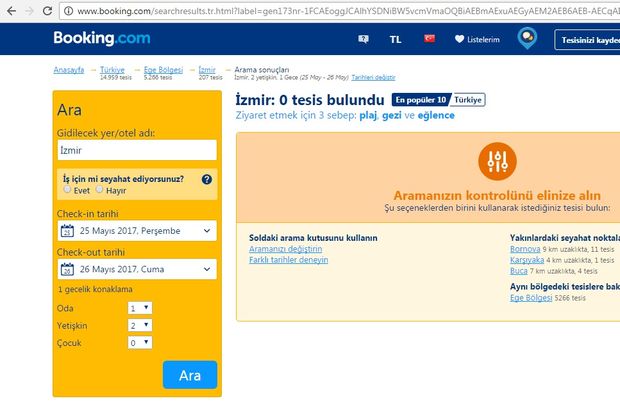Open Bornova nearby destination link
This screenshot has height=410, width=620.
point(525,249)
